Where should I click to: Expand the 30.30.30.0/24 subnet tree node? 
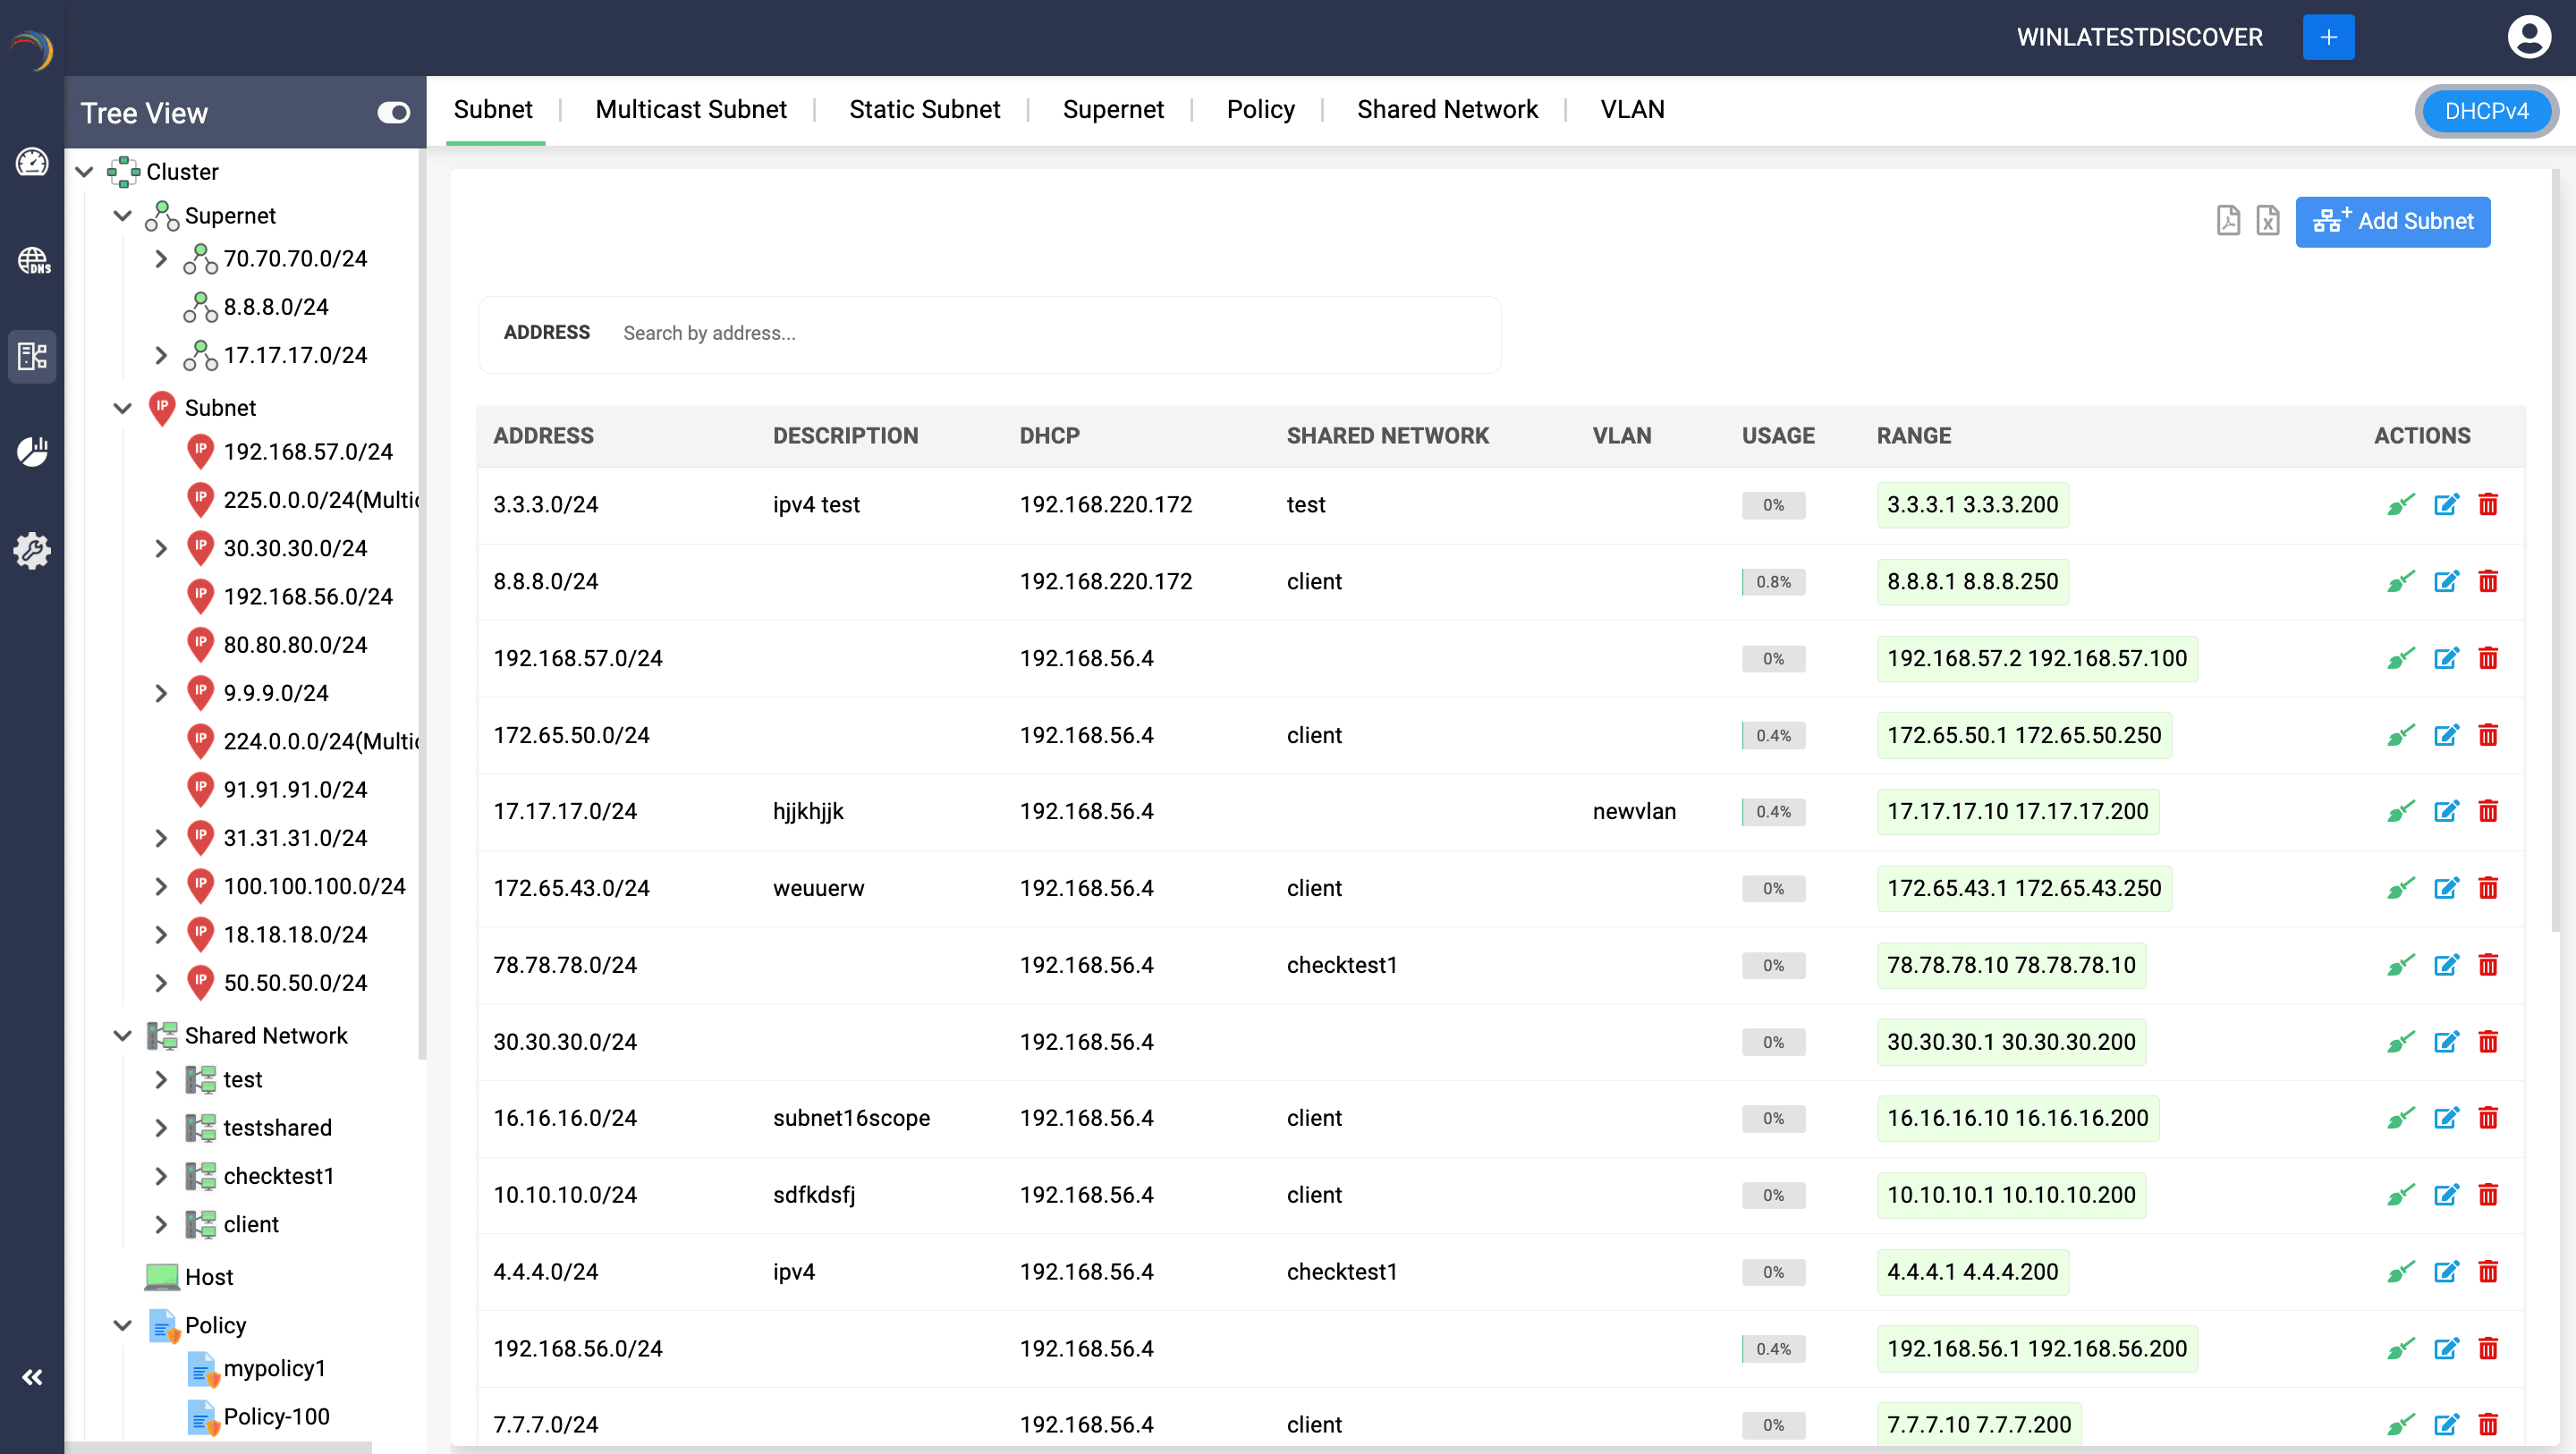point(161,548)
